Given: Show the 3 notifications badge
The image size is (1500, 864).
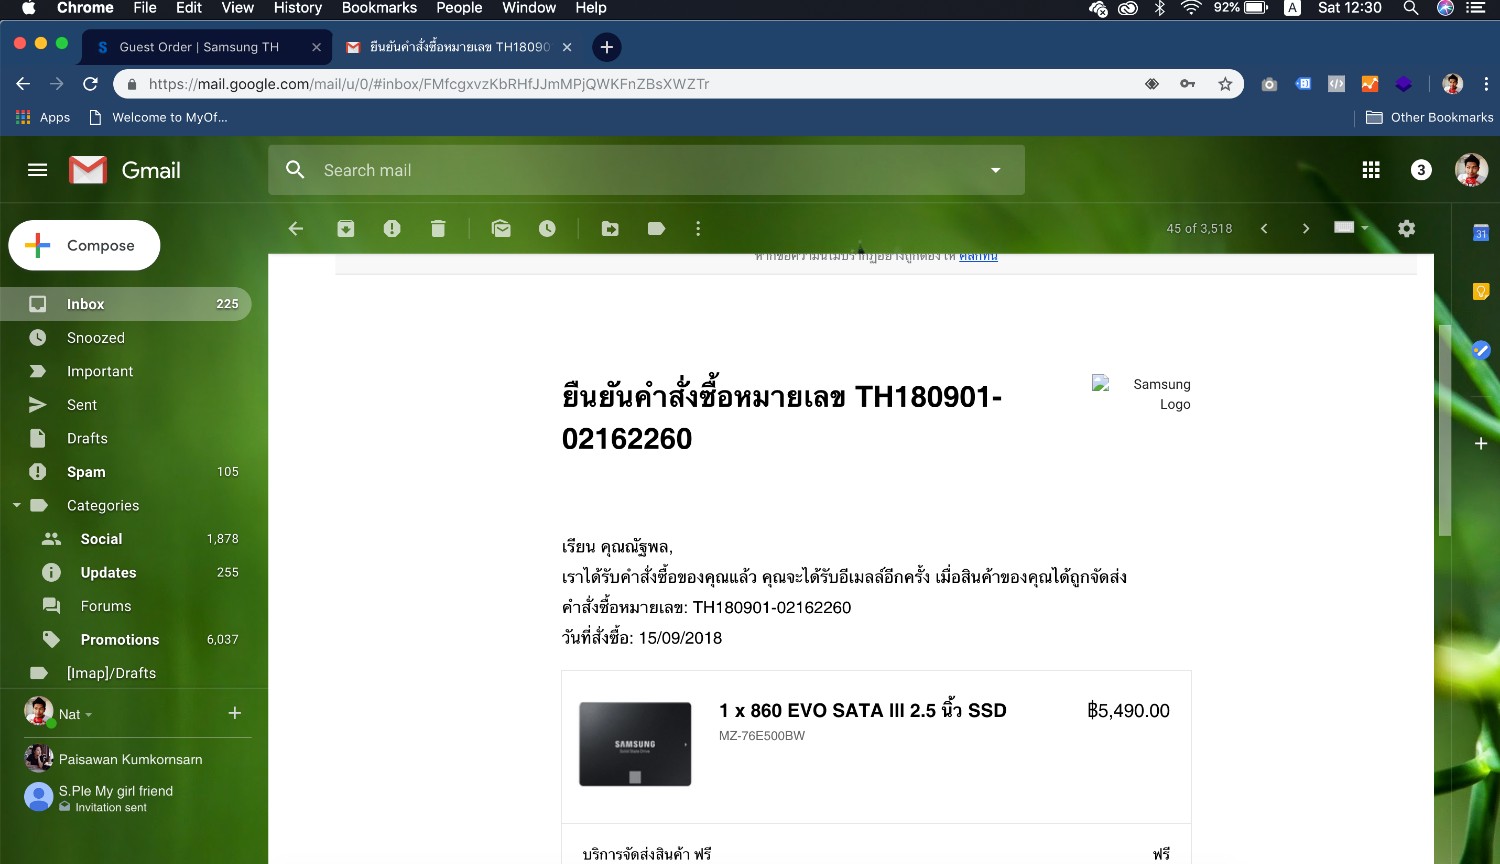Looking at the screenshot, I should point(1421,170).
